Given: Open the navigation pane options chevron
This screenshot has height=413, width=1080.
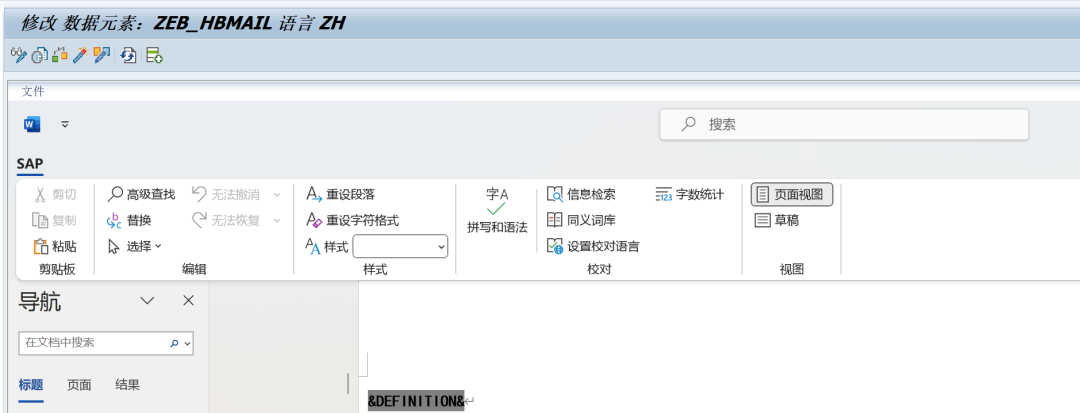Looking at the screenshot, I should 147,301.
